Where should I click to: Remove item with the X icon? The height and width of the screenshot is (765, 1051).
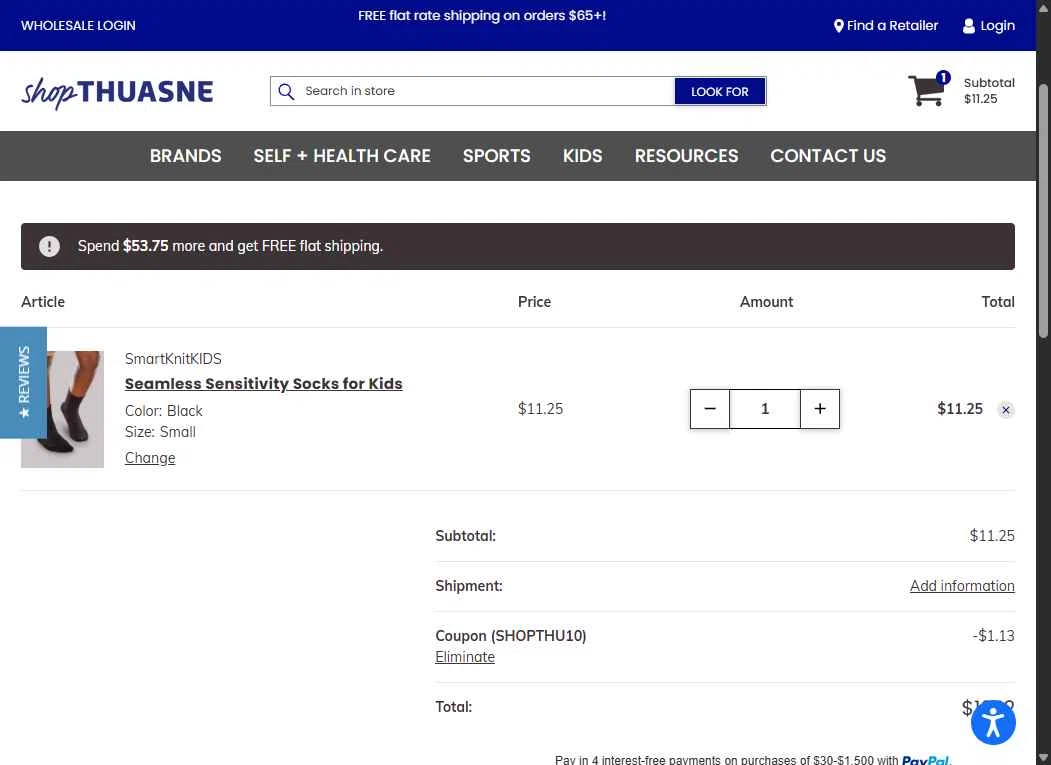click(x=1005, y=410)
